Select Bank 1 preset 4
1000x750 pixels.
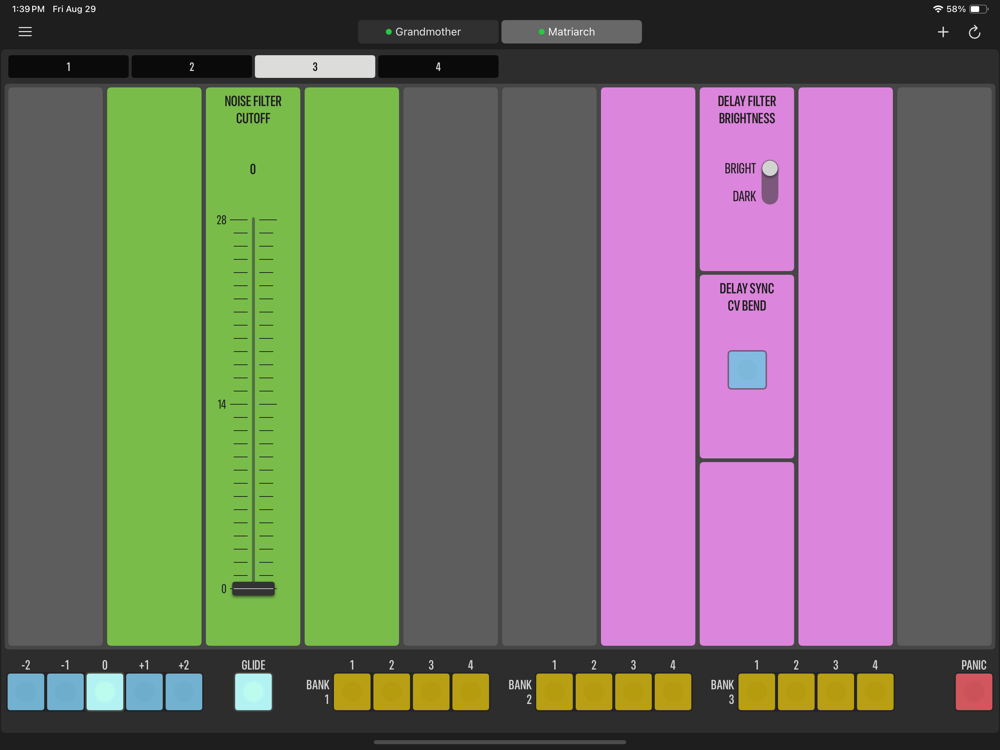471,692
